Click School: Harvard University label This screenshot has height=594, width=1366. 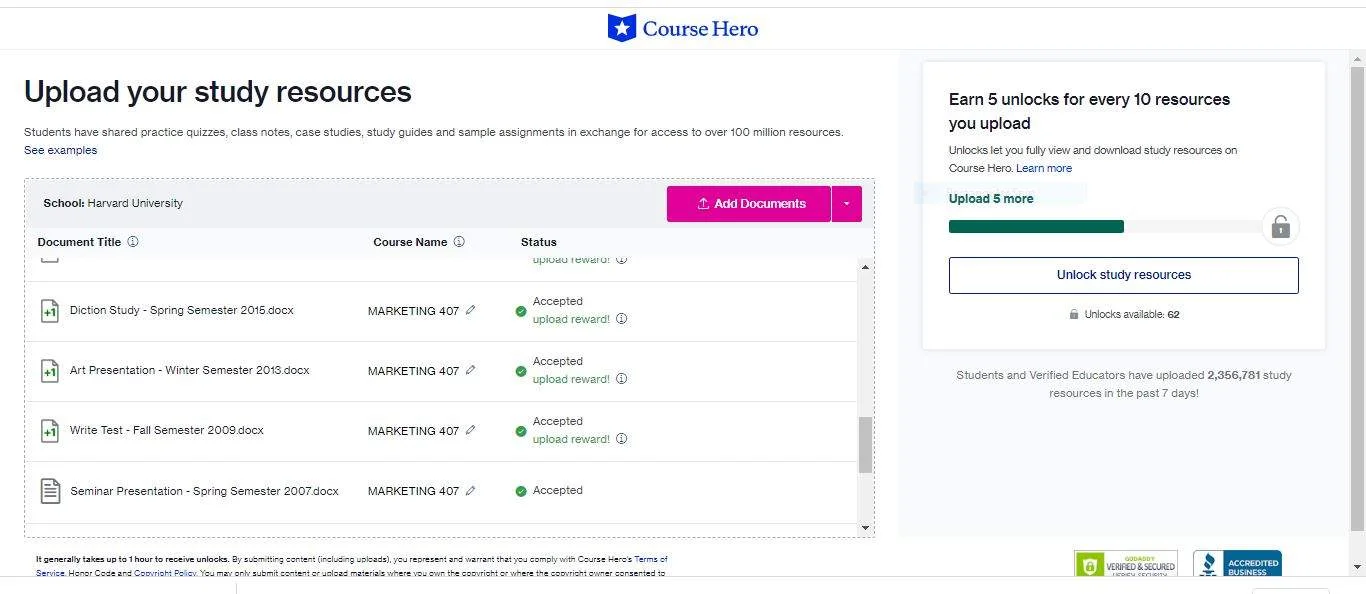click(x=113, y=203)
